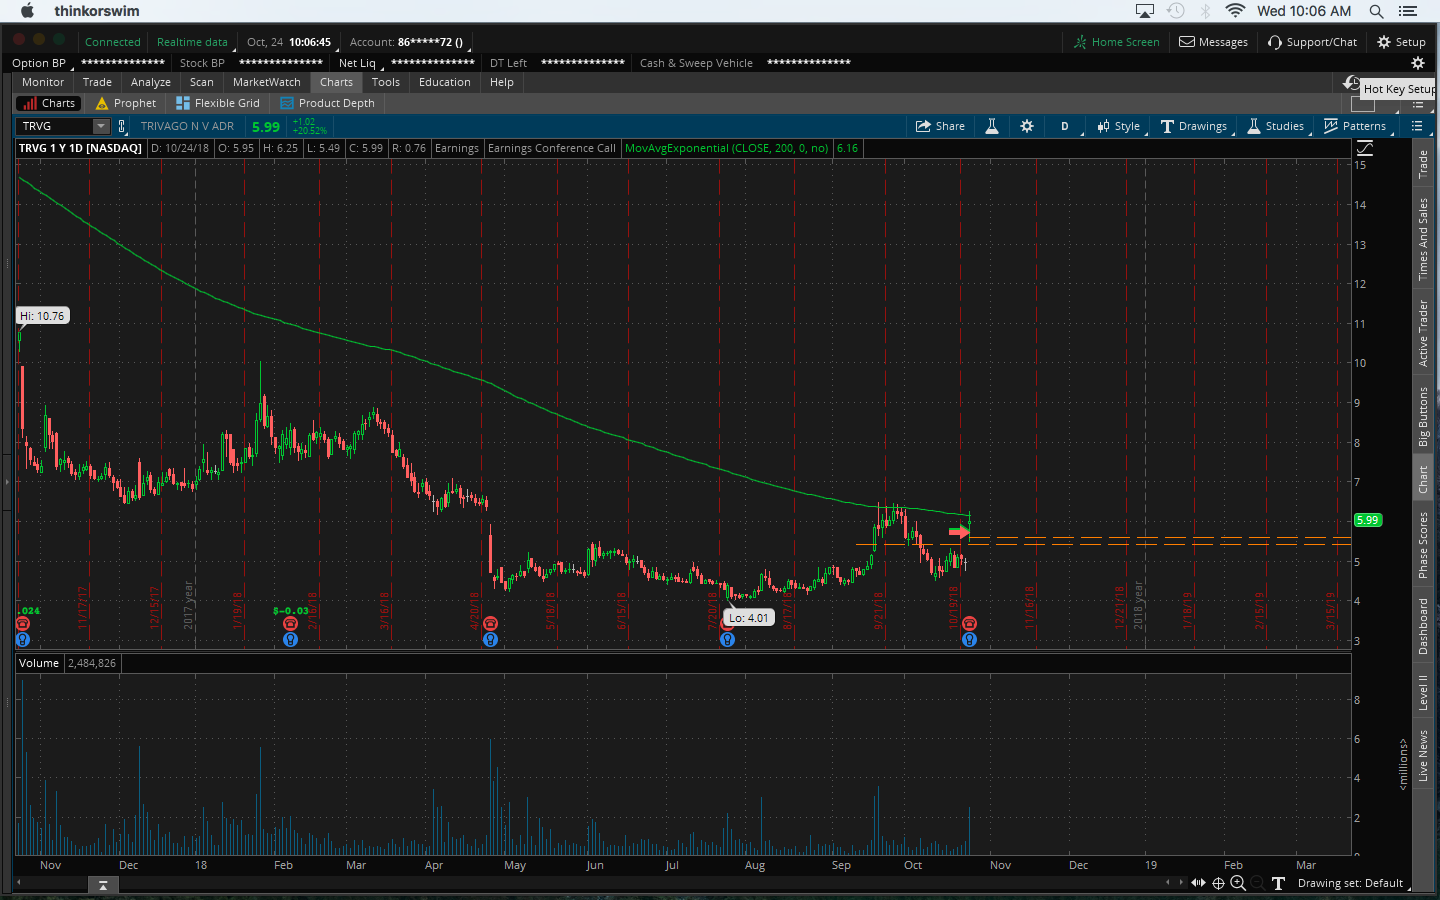The width and height of the screenshot is (1440, 900).
Task: Click the account info gear icon
Action: [1417, 62]
